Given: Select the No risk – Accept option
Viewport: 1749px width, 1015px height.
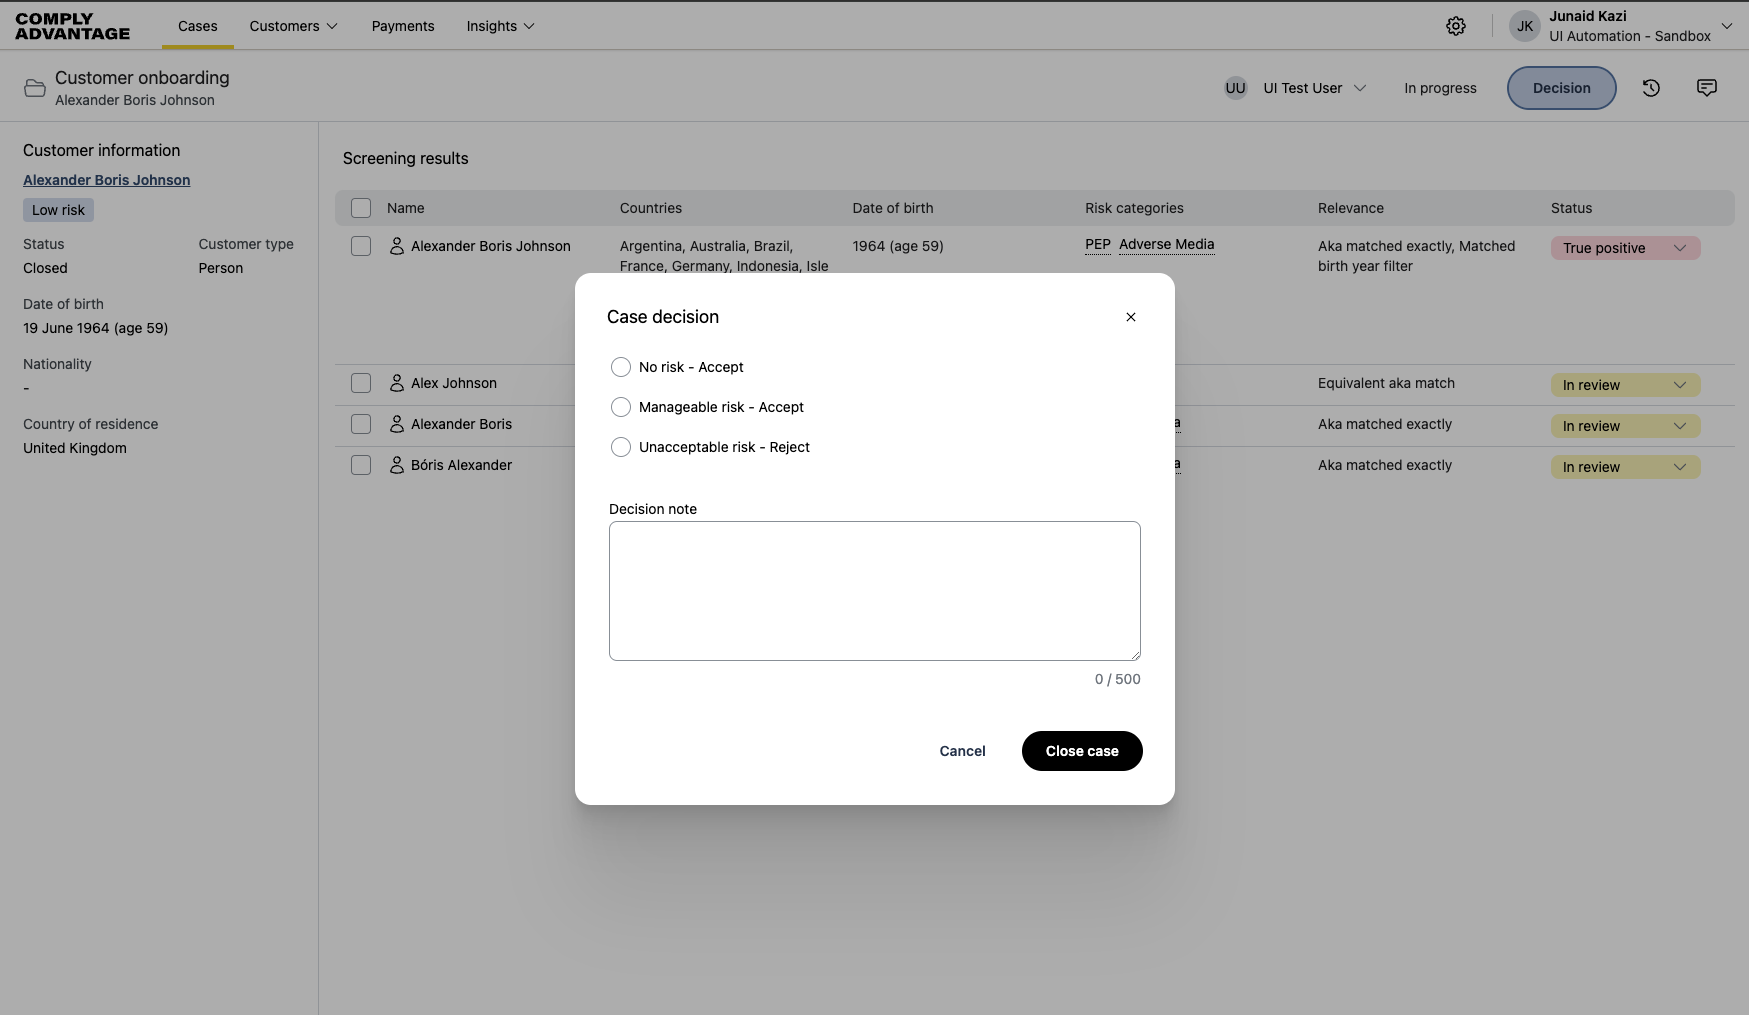Looking at the screenshot, I should [621, 367].
